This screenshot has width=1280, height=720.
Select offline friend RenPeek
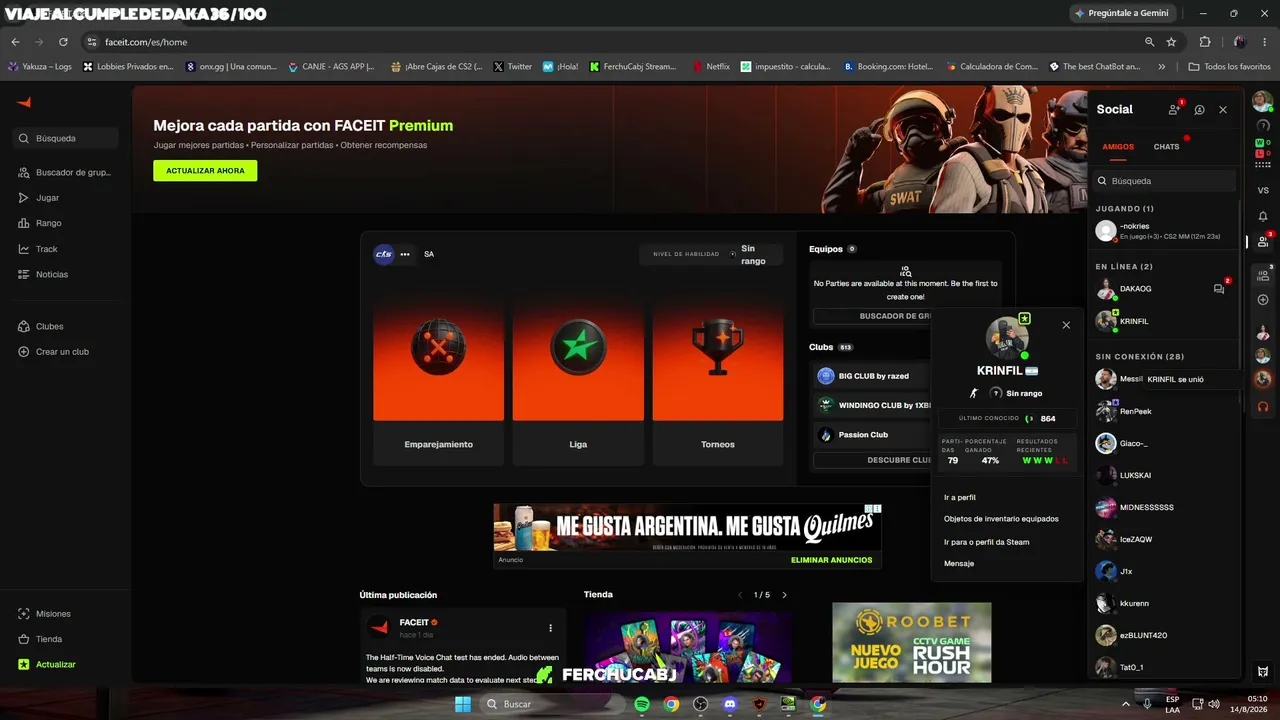(x=1165, y=411)
